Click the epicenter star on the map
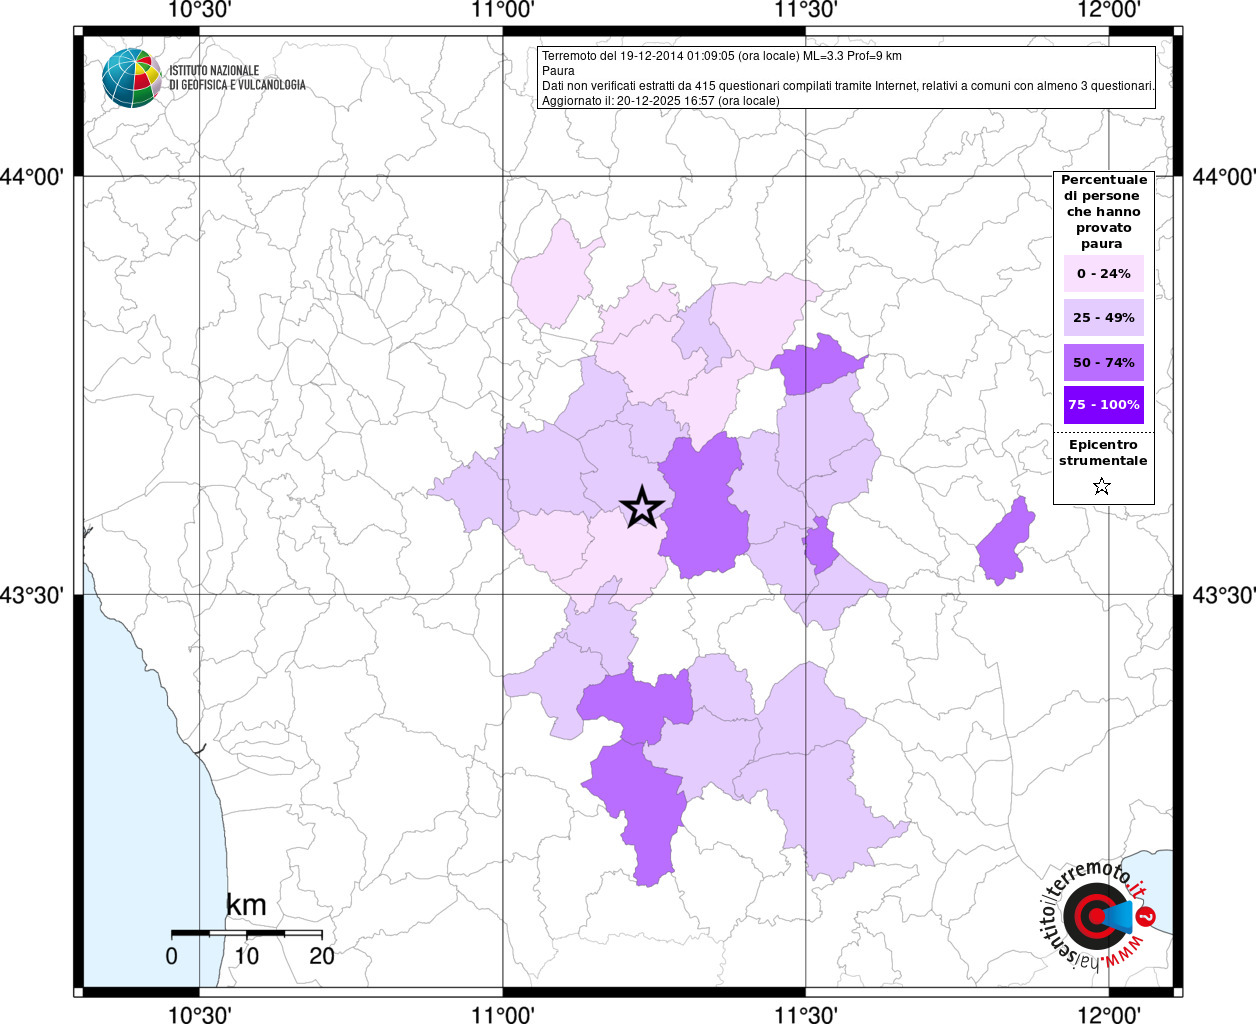Screen dimensions: 1256x1024 pyautogui.click(x=642, y=507)
